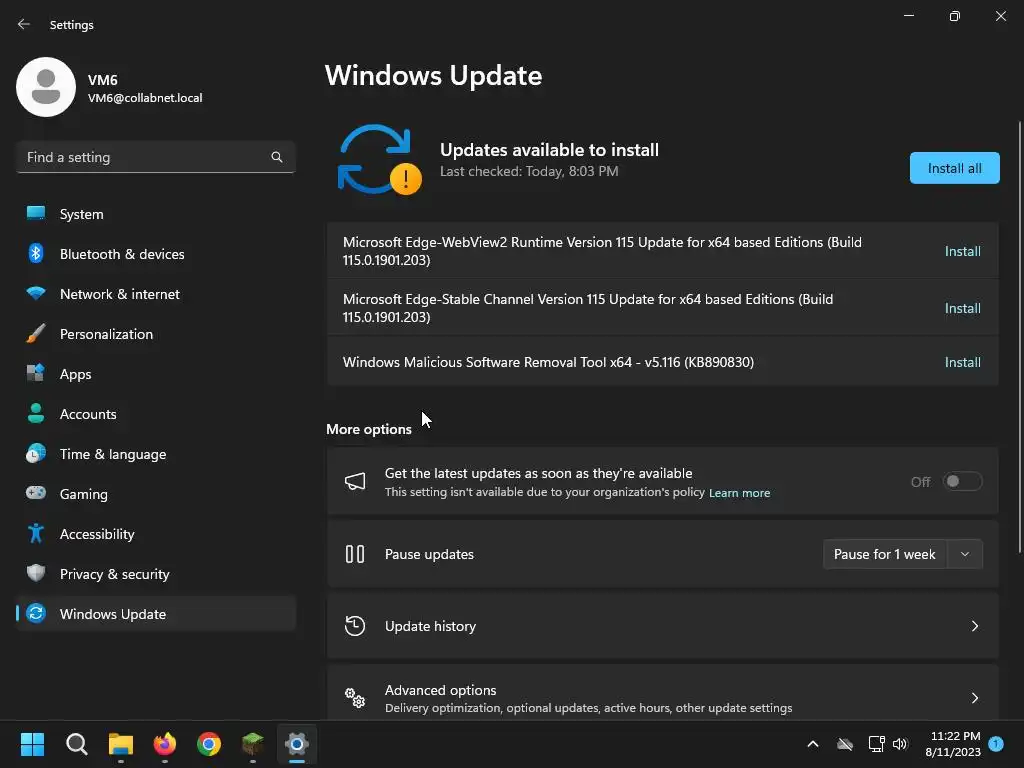Open Update history via its chevron
The image size is (1024, 768).
(974, 626)
